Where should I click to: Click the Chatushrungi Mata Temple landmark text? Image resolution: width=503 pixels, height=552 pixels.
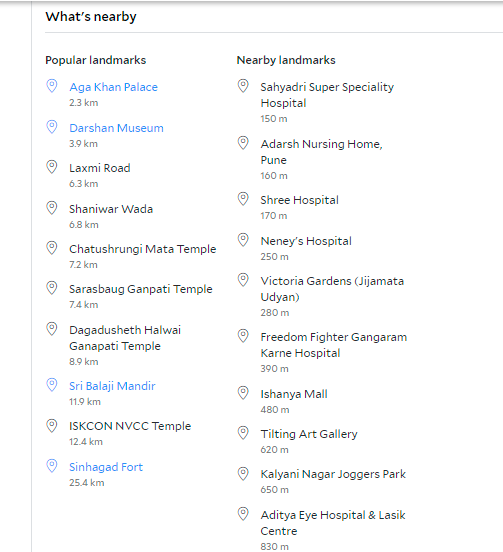[x=143, y=249]
